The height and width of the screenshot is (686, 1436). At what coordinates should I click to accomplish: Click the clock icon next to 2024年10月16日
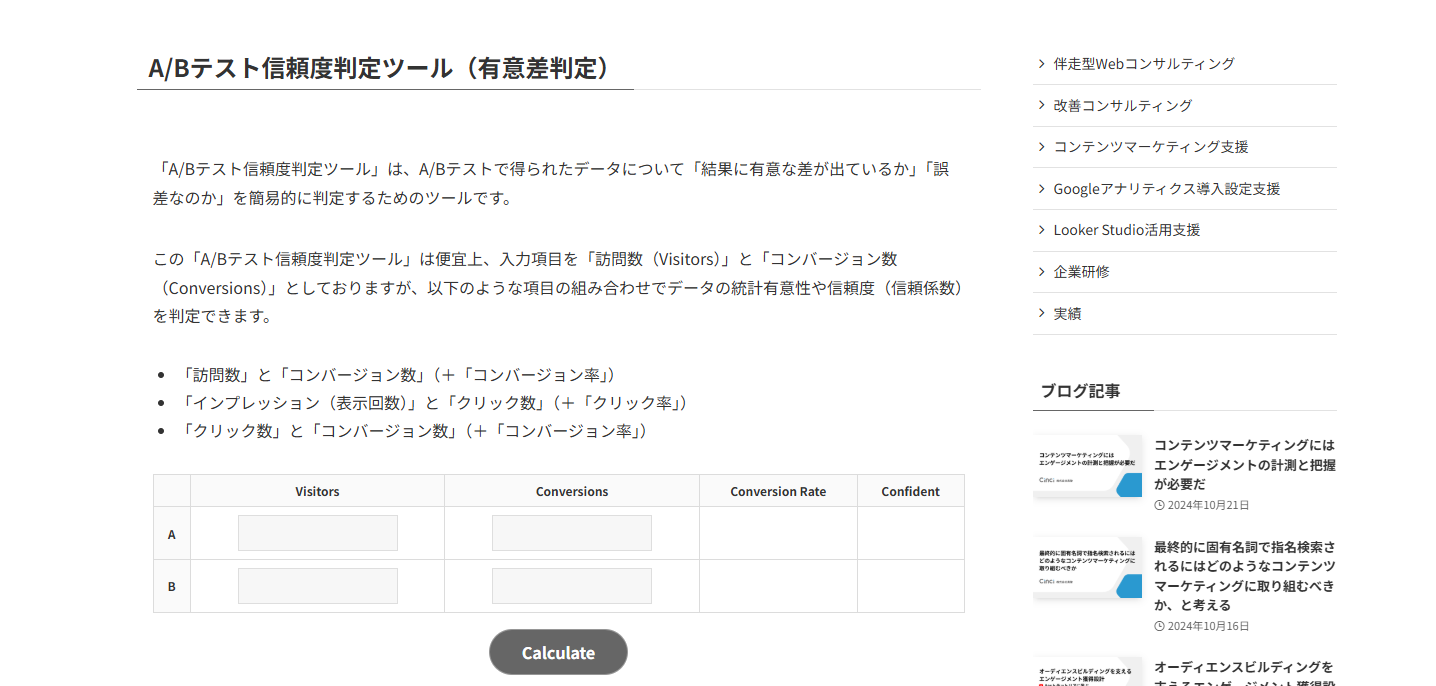(1158, 626)
